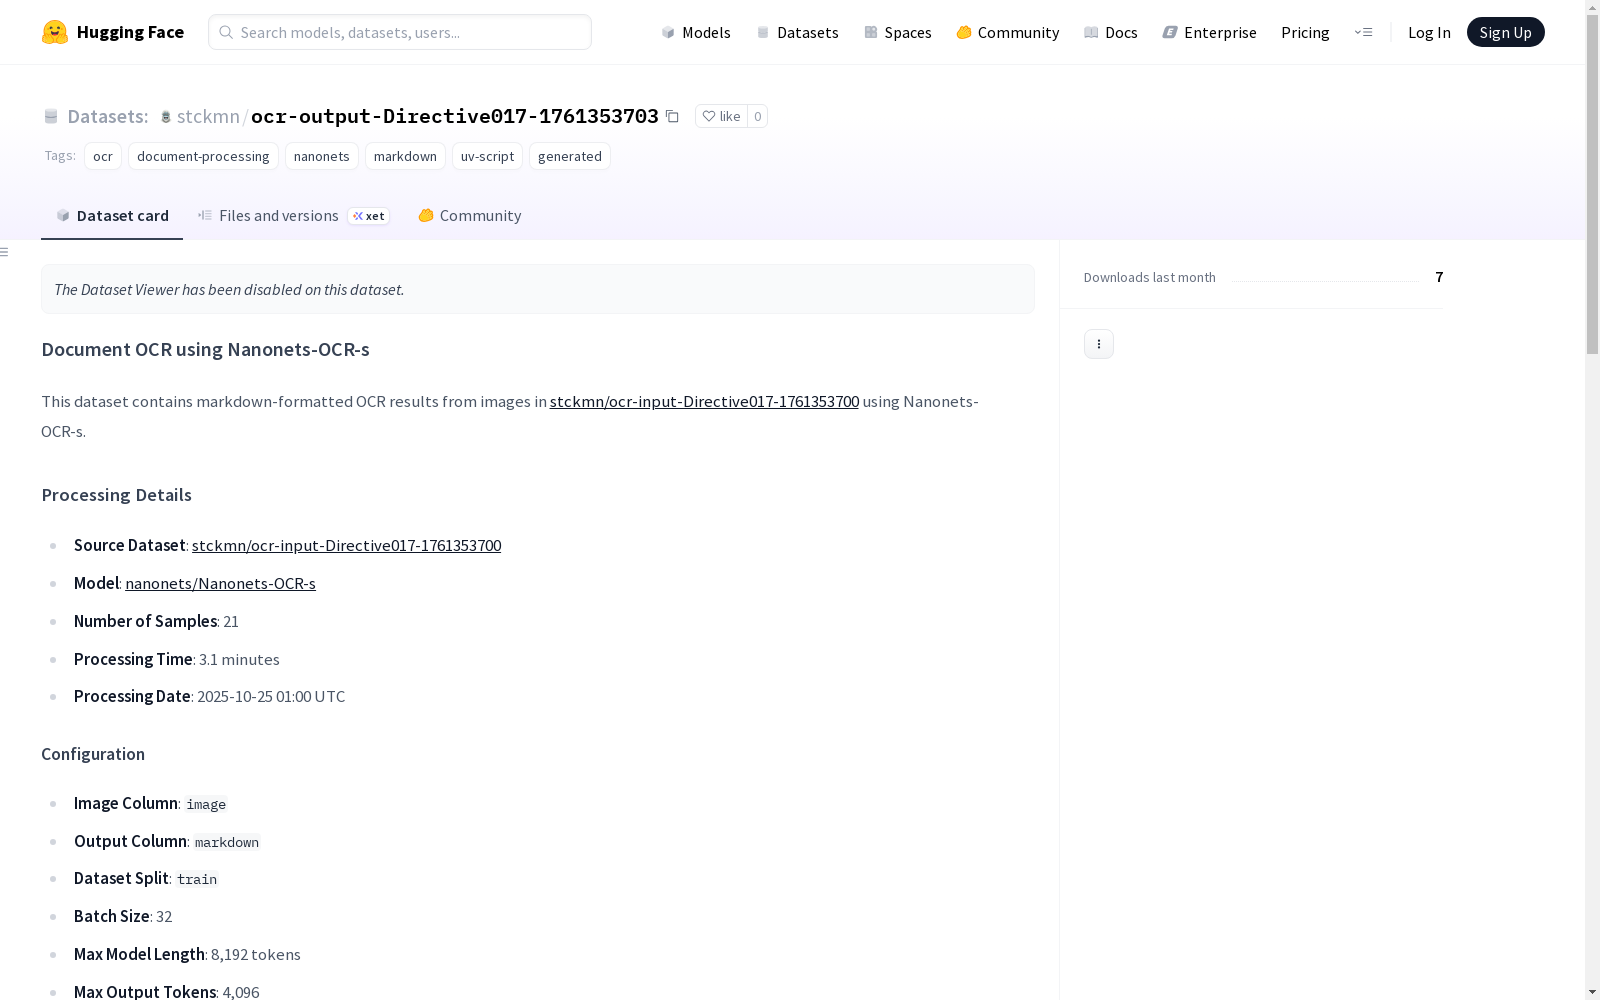This screenshot has height=1000, width=1600.
Task: Click the Image Column: image line
Action: (151, 804)
